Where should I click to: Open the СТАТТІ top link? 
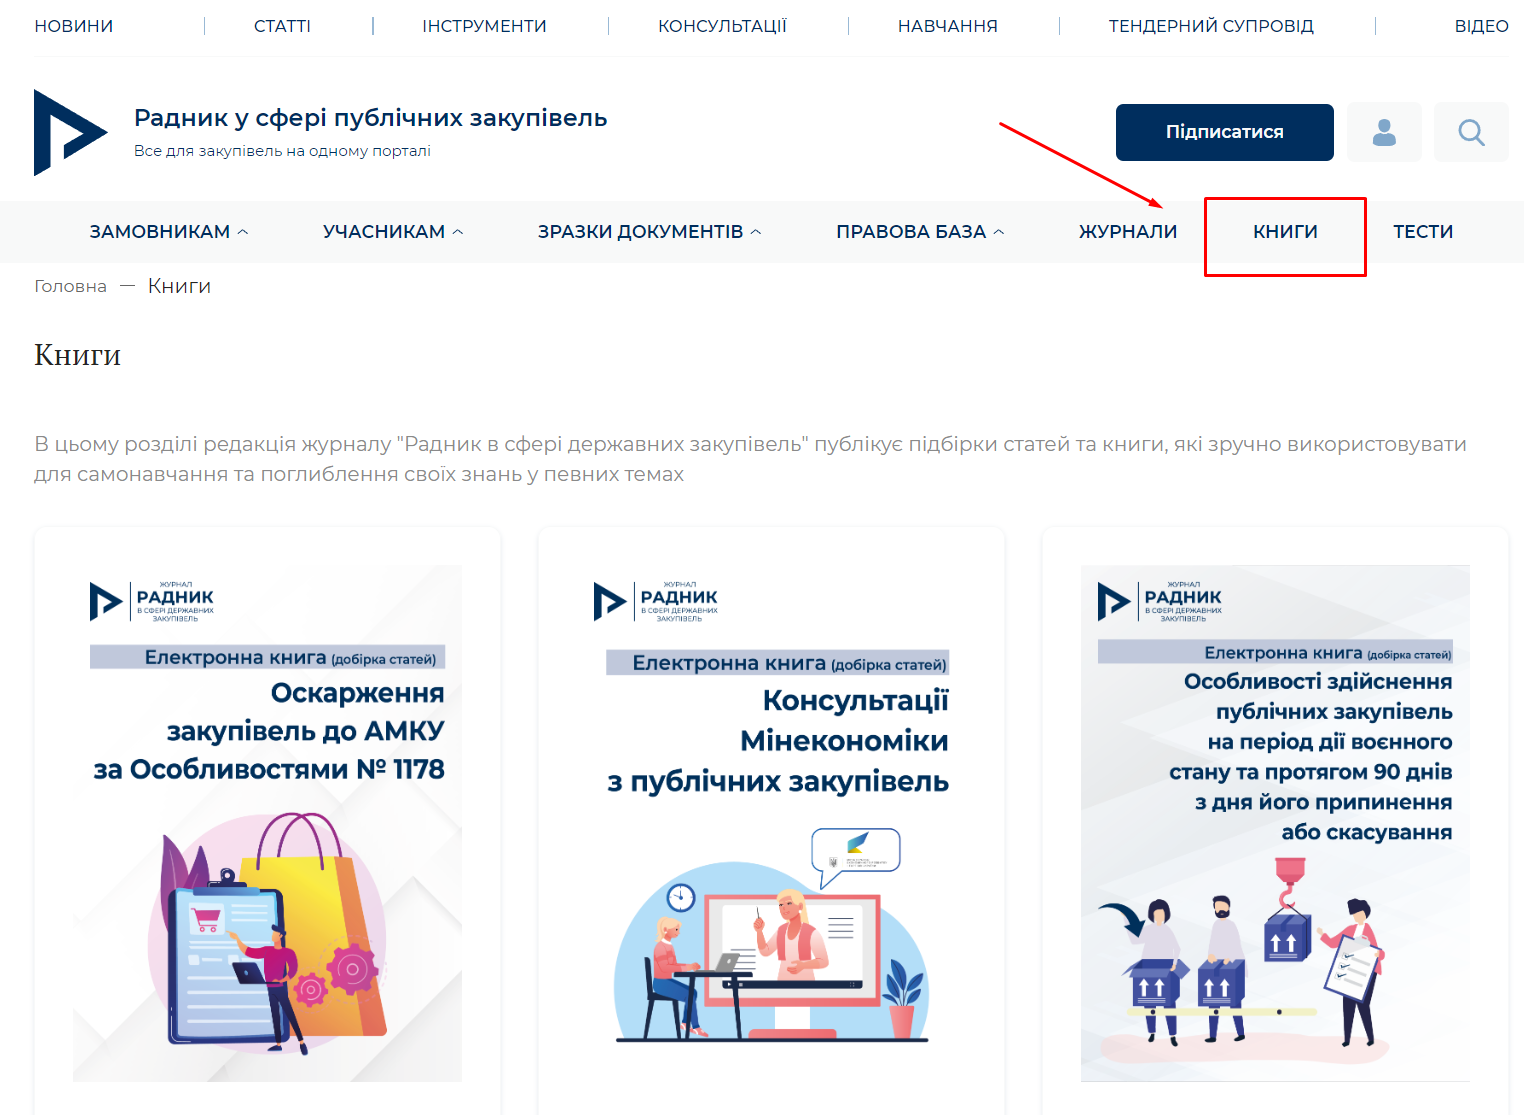click(282, 26)
